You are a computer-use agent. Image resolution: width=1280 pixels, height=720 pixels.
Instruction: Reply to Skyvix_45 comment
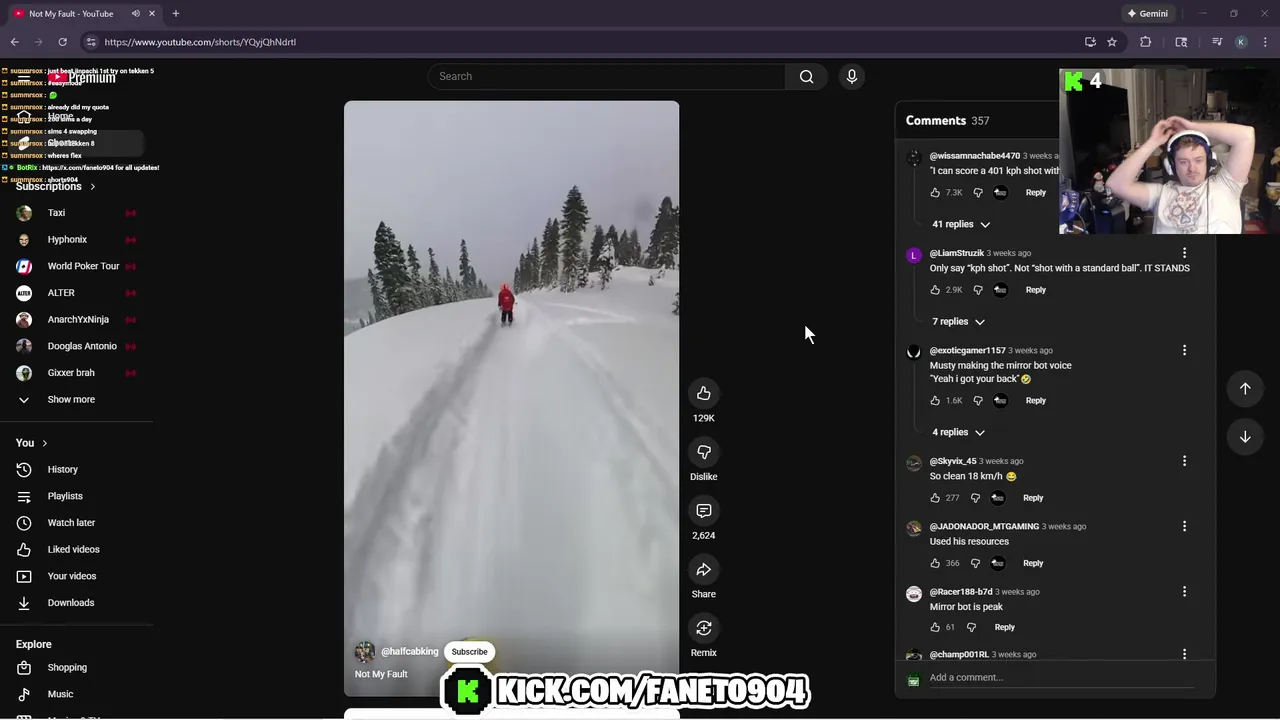tap(1033, 498)
